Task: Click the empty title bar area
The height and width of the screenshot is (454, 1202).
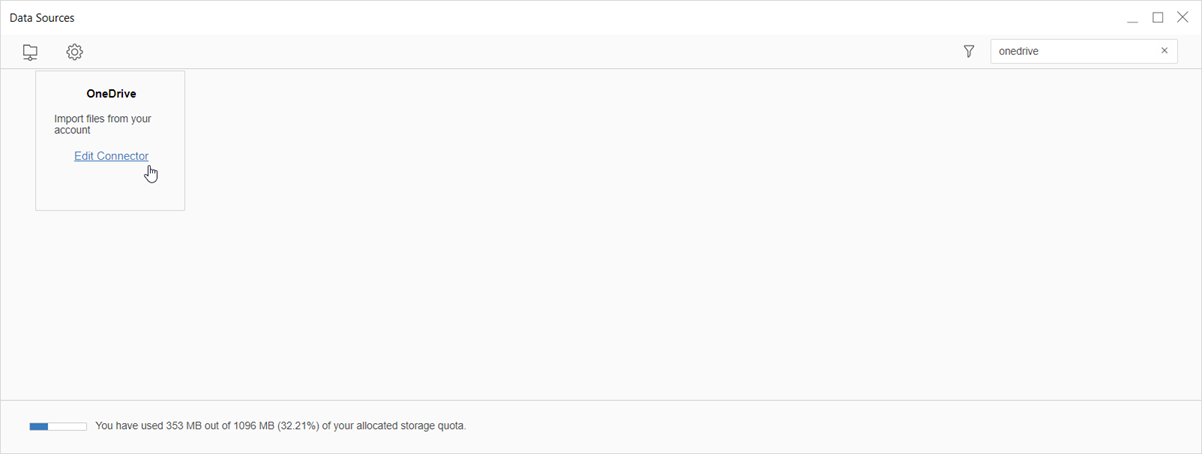Action: point(600,18)
